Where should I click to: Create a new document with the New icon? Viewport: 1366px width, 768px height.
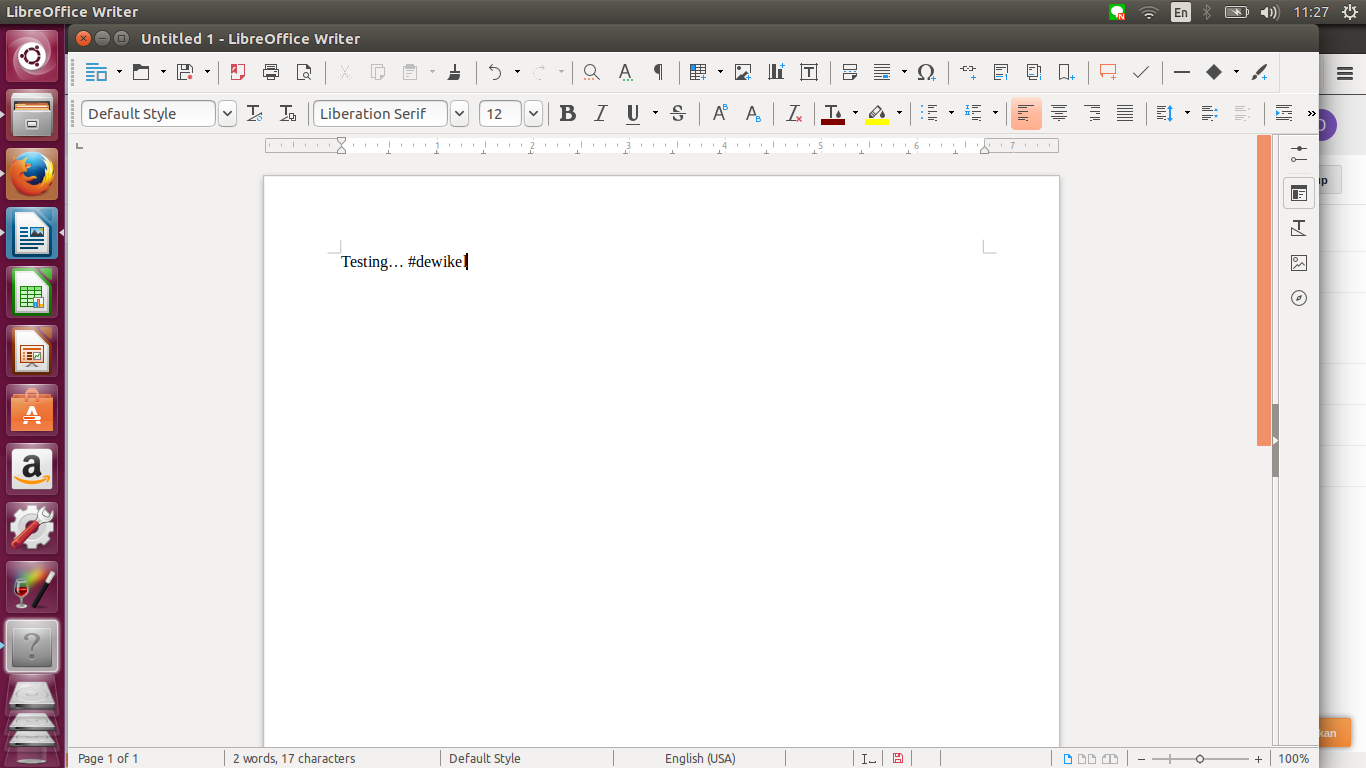tap(96, 72)
